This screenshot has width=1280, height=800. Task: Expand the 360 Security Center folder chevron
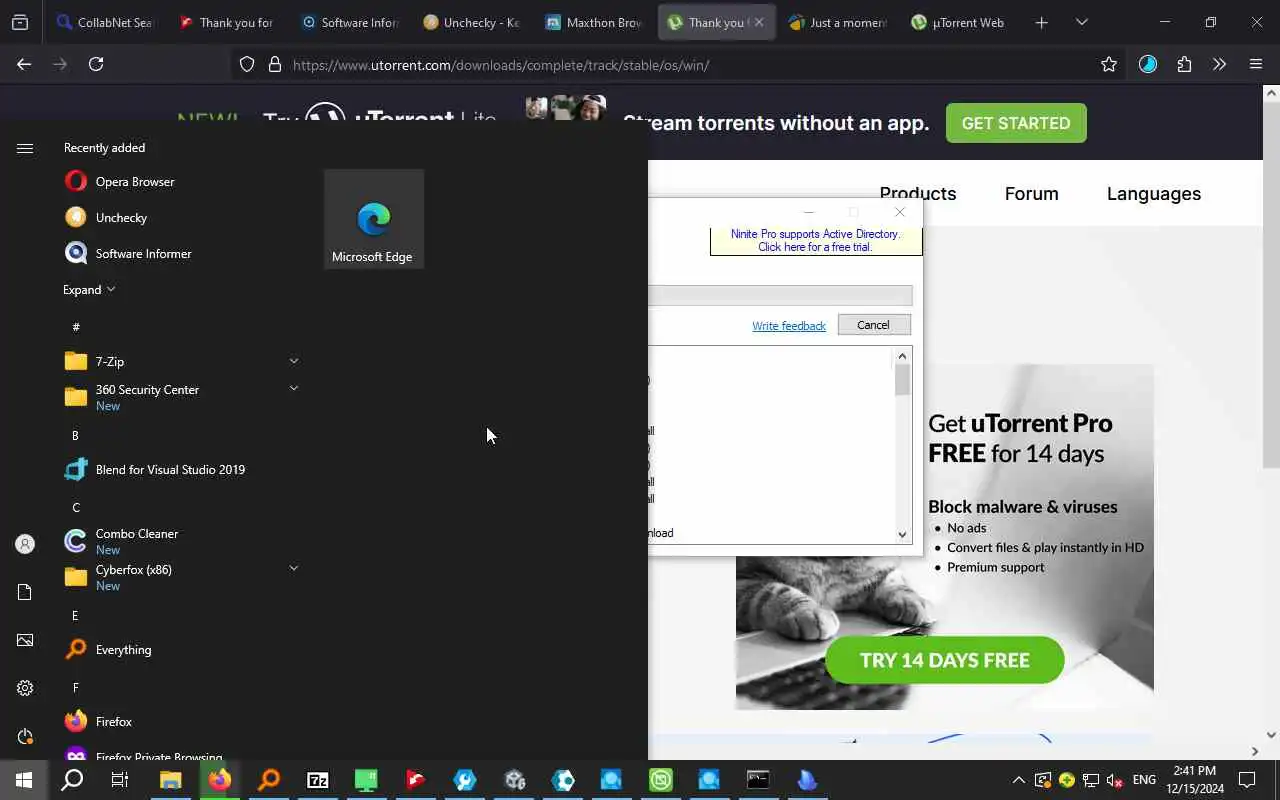(x=293, y=388)
